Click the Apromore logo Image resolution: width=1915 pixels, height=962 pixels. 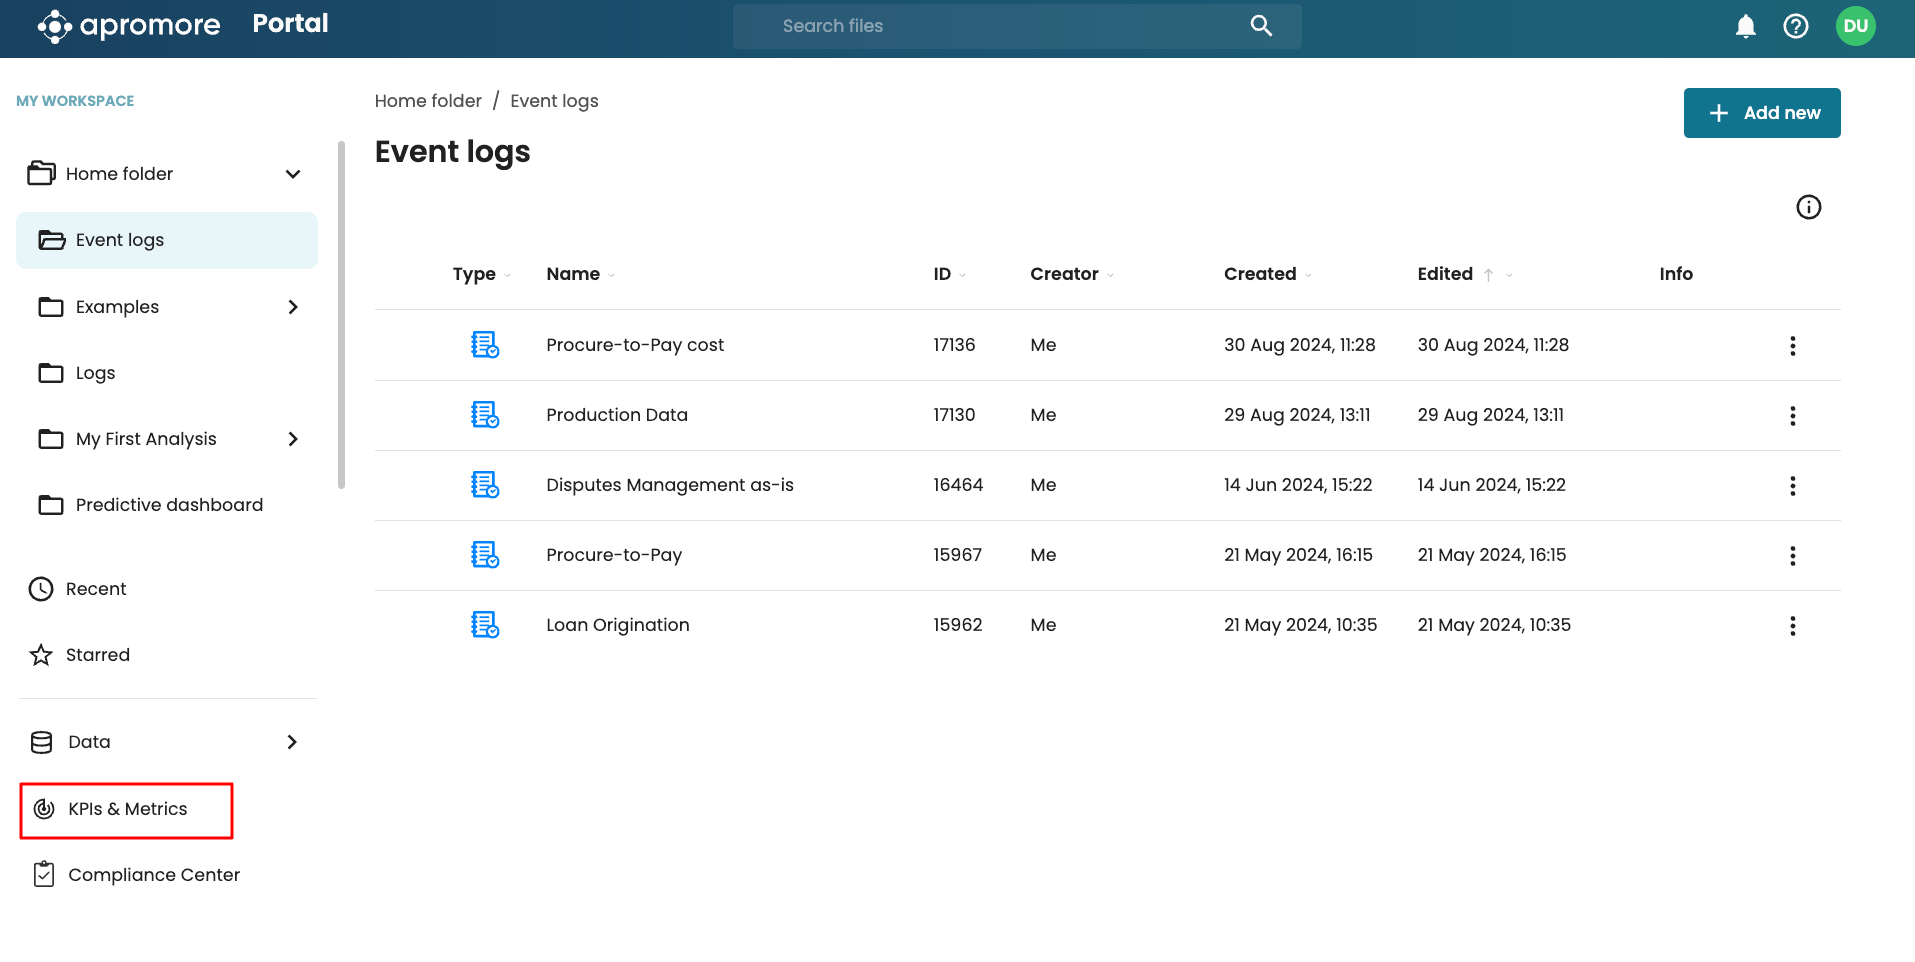[x=128, y=26]
